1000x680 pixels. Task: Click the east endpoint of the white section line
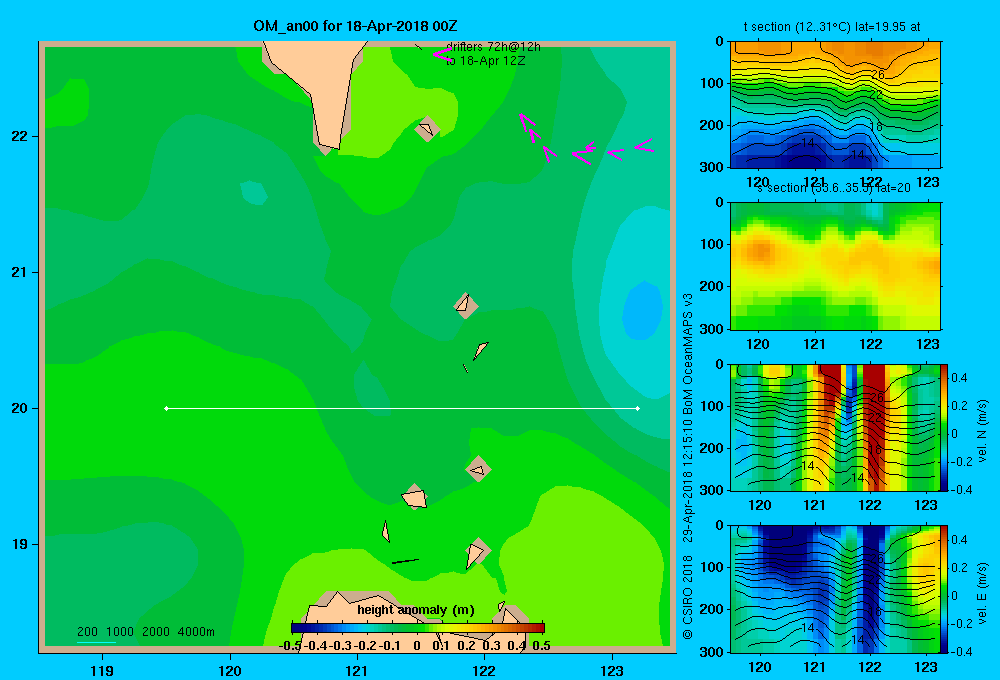click(638, 408)
